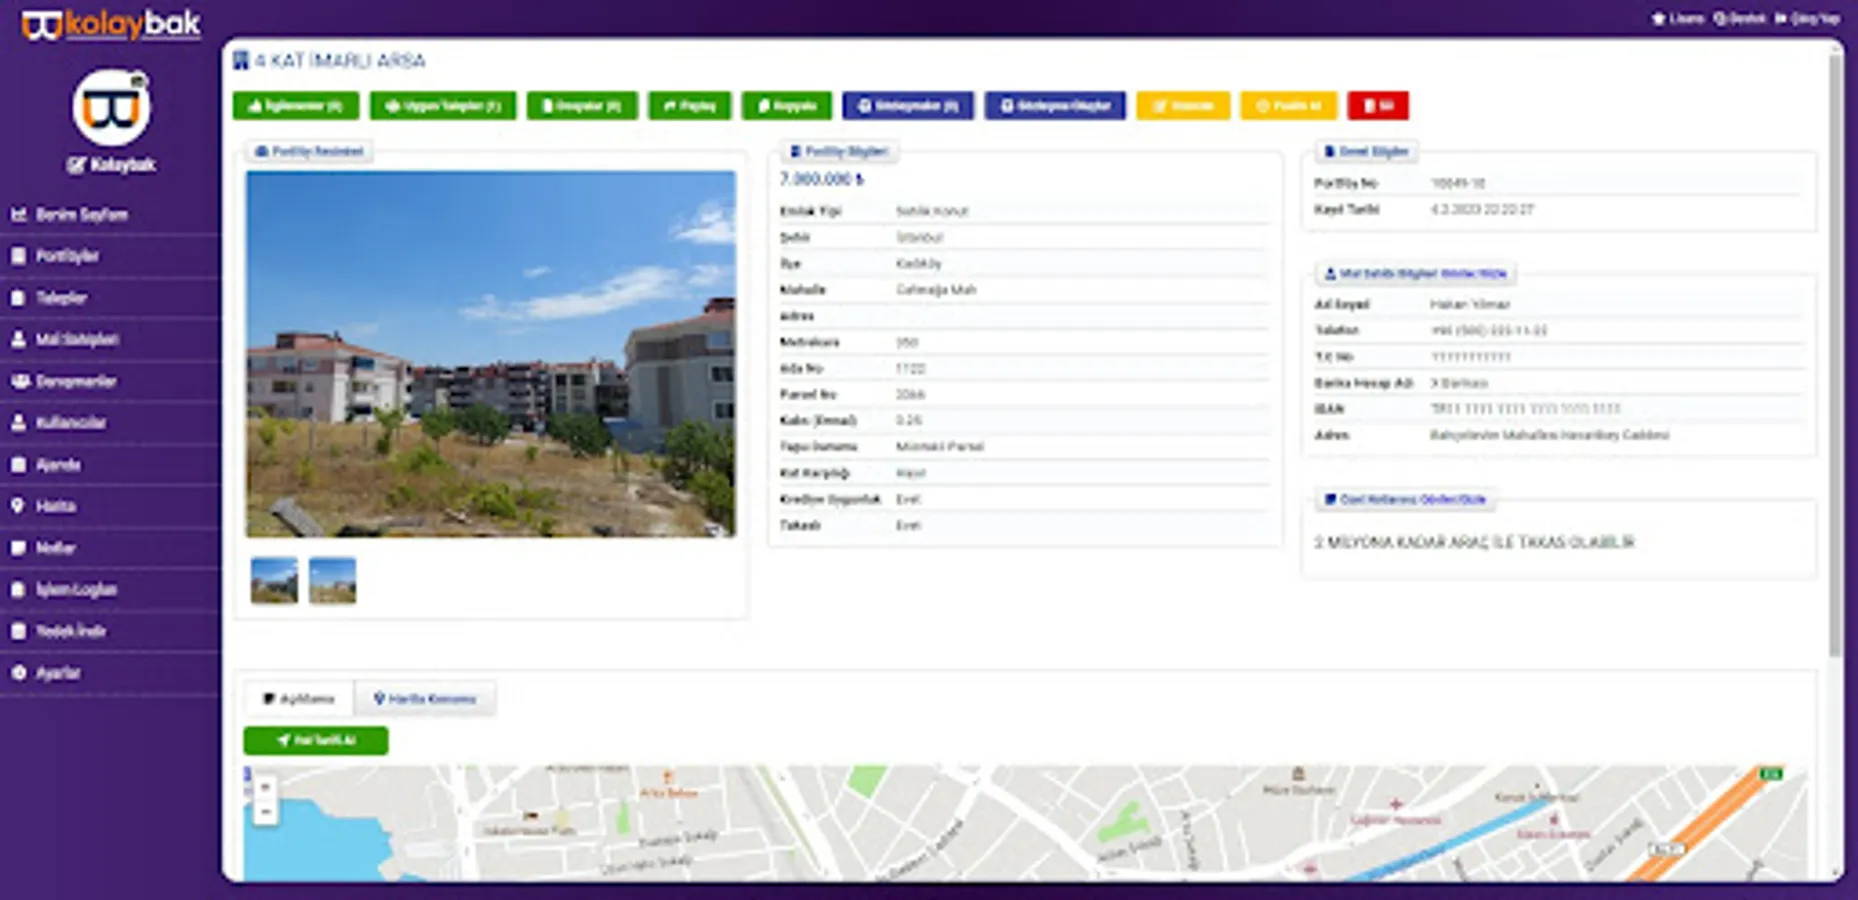Edit the Kolaybak profile name link
Screen dimensions: 1858x900
tap(111, 165)
